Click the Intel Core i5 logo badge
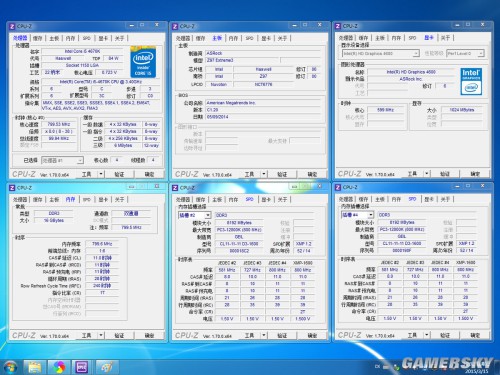Screen dimensions: 500x375 [143, 62]
